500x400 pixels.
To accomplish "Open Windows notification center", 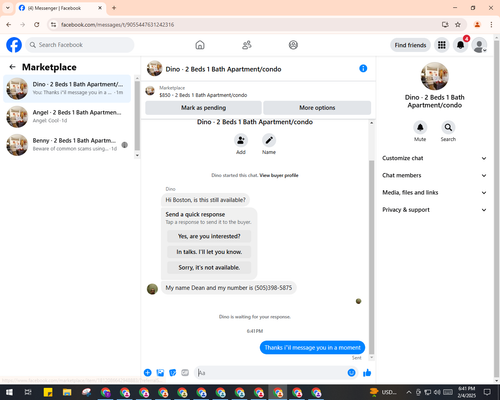I will coord(487,392).
